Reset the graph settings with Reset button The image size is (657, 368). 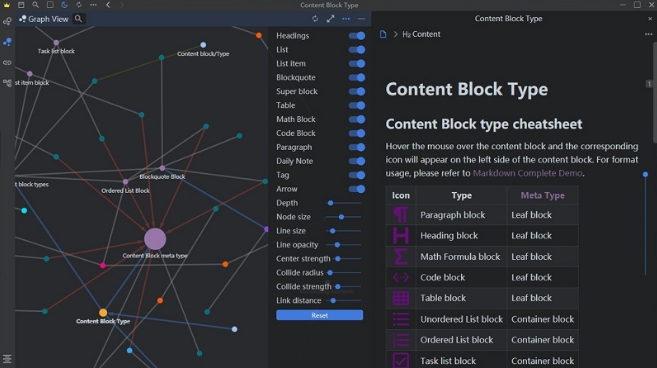[x=319, y=315]
